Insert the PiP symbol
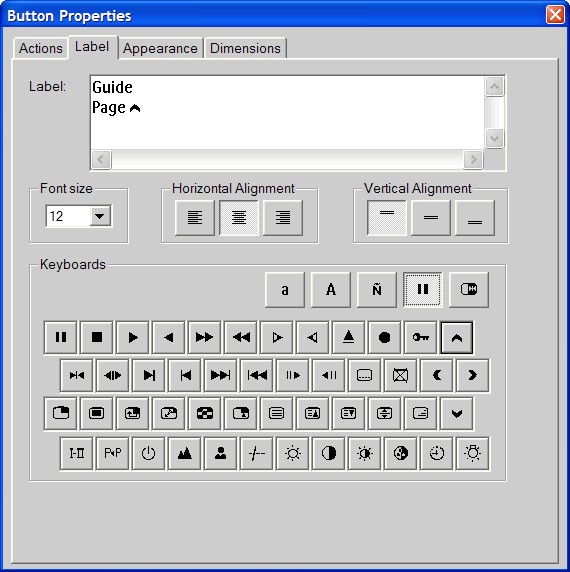The image size is (570, 572). [113, 453]
